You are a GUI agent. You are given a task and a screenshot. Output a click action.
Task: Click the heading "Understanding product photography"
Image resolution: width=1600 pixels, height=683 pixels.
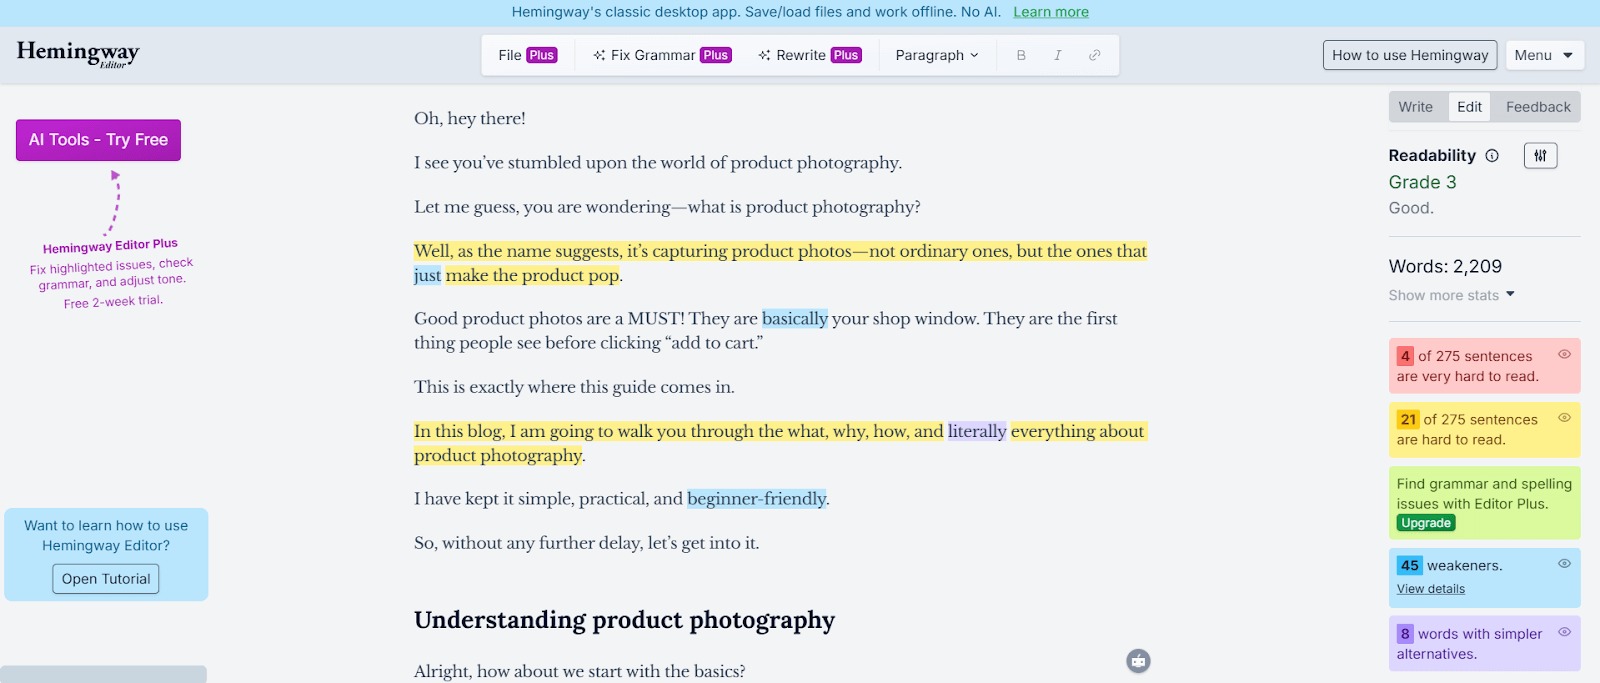coord(624,620)
